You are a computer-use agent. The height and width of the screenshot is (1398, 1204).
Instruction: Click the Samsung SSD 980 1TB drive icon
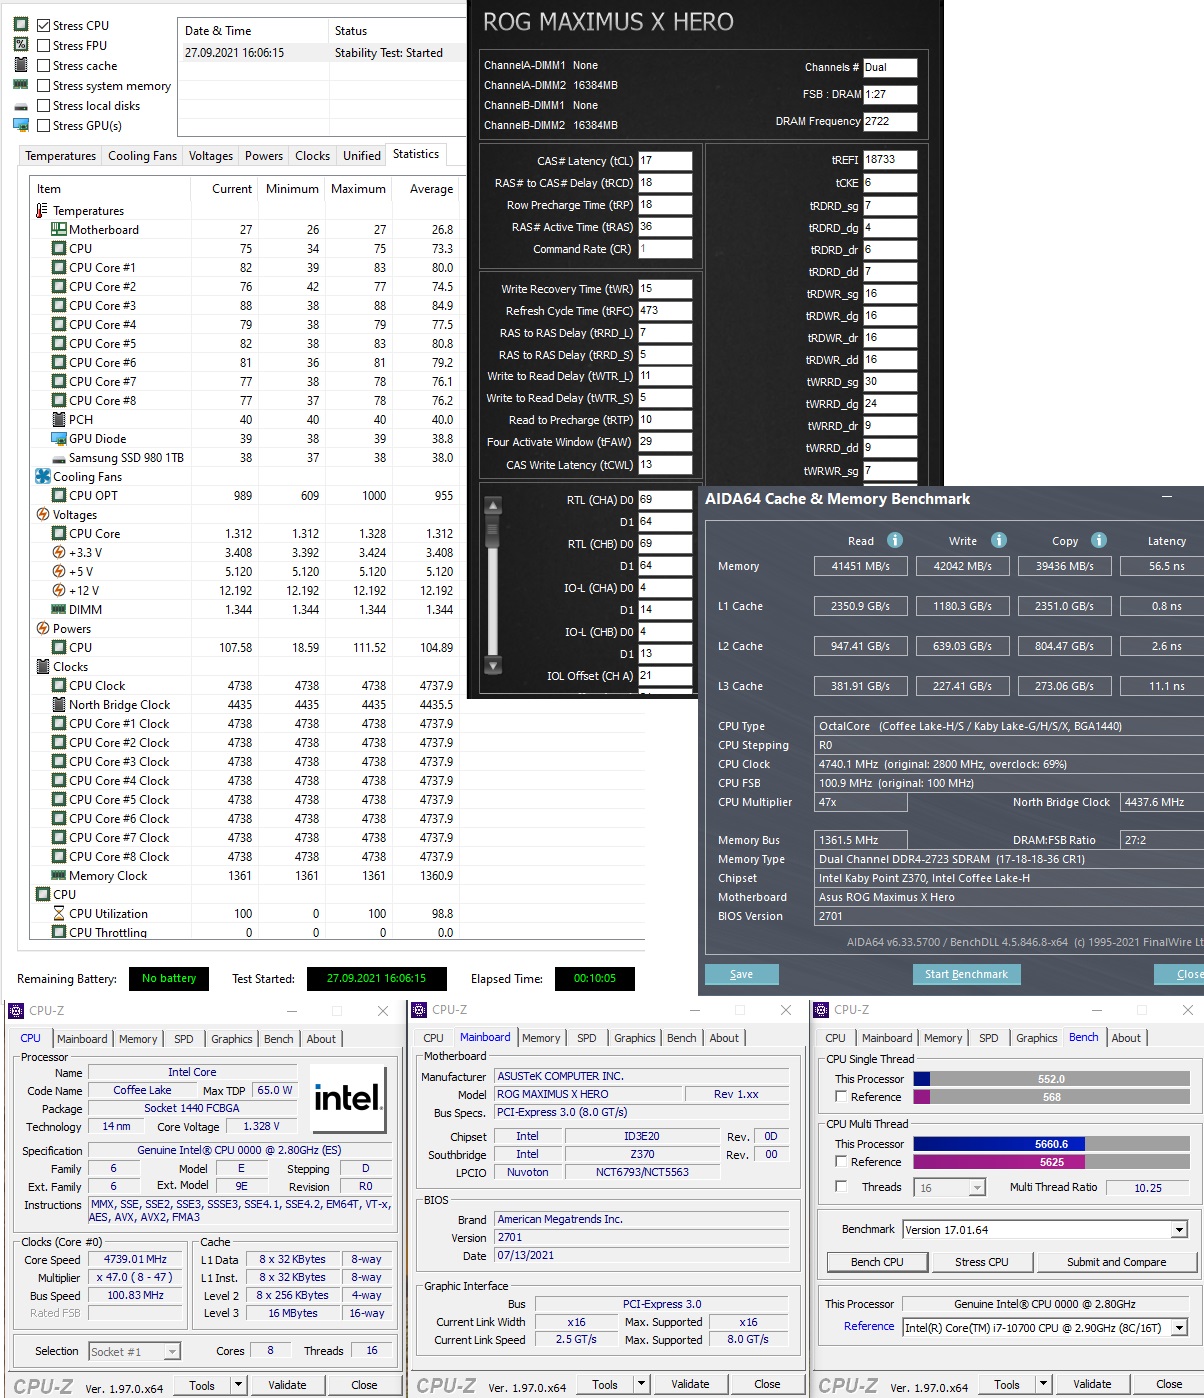[x=59, y=458]
